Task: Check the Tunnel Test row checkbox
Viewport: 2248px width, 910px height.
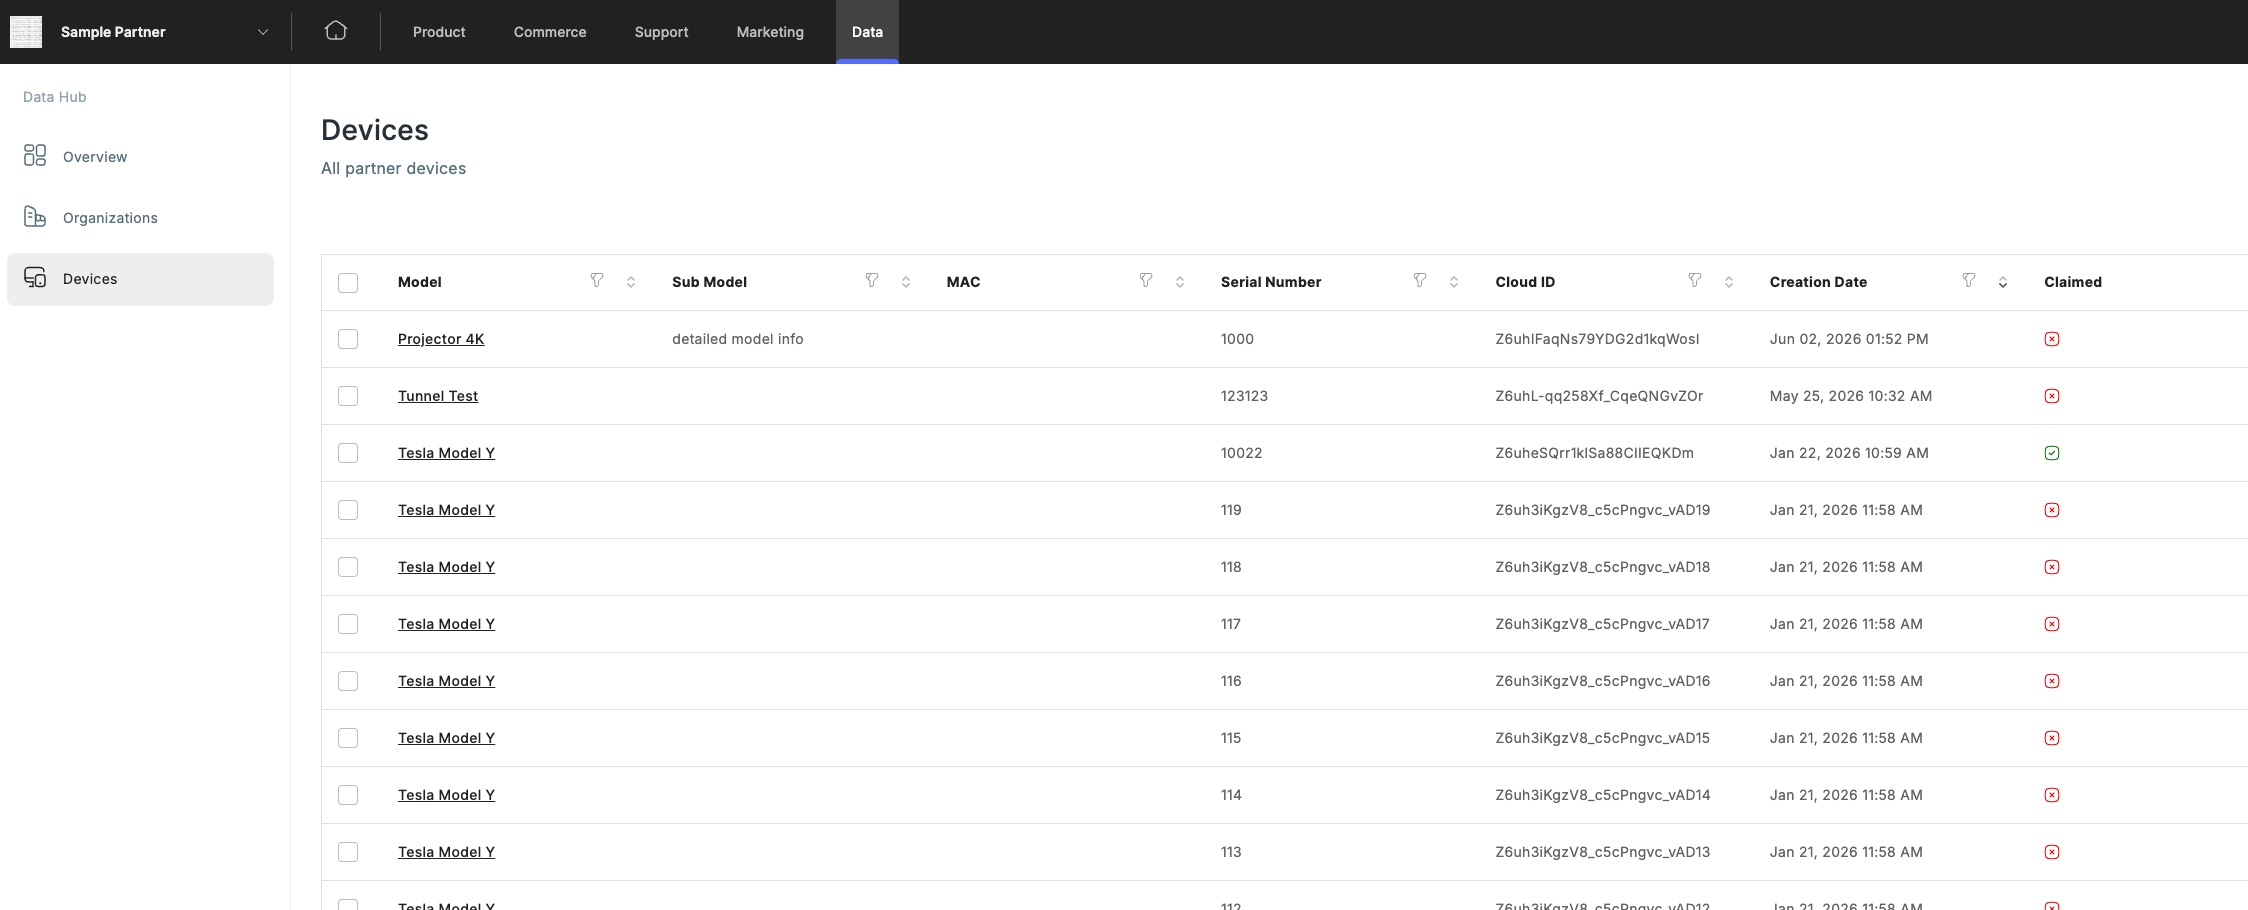Action: [x=348, y=396]
